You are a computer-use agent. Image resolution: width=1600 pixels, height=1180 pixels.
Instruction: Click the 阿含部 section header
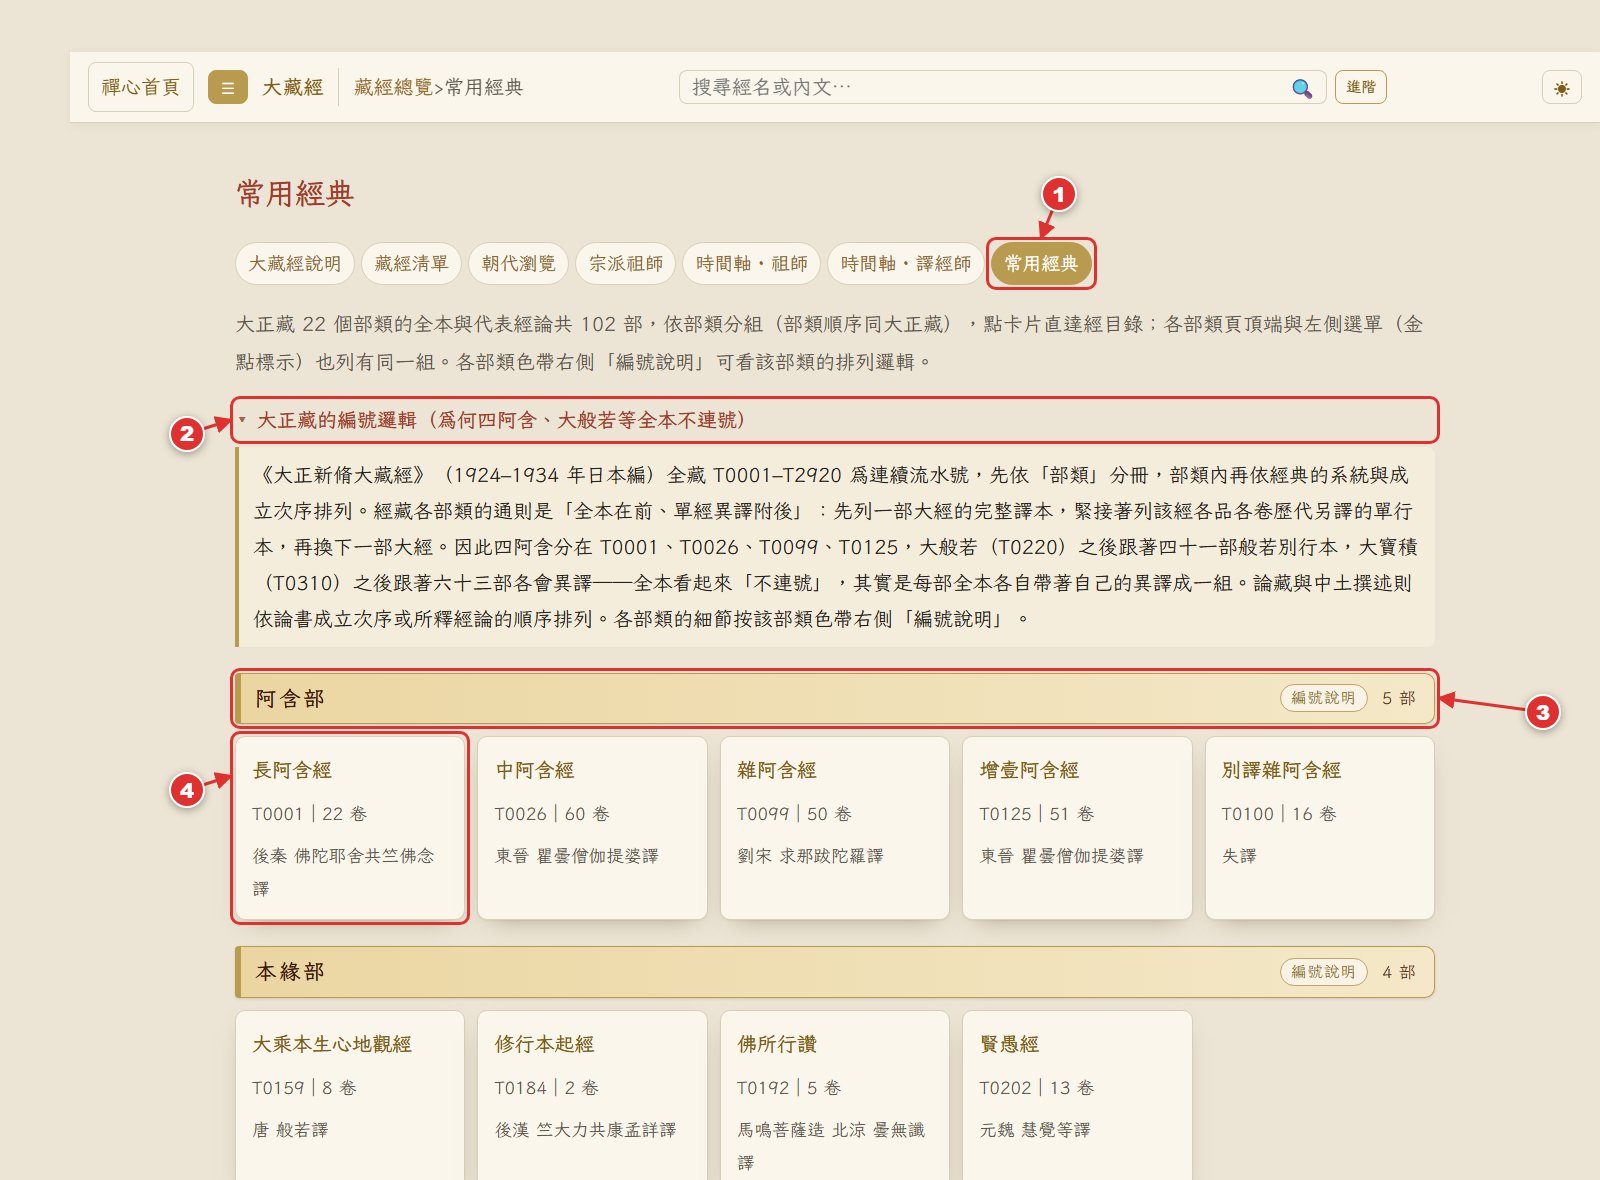(835, 698)
